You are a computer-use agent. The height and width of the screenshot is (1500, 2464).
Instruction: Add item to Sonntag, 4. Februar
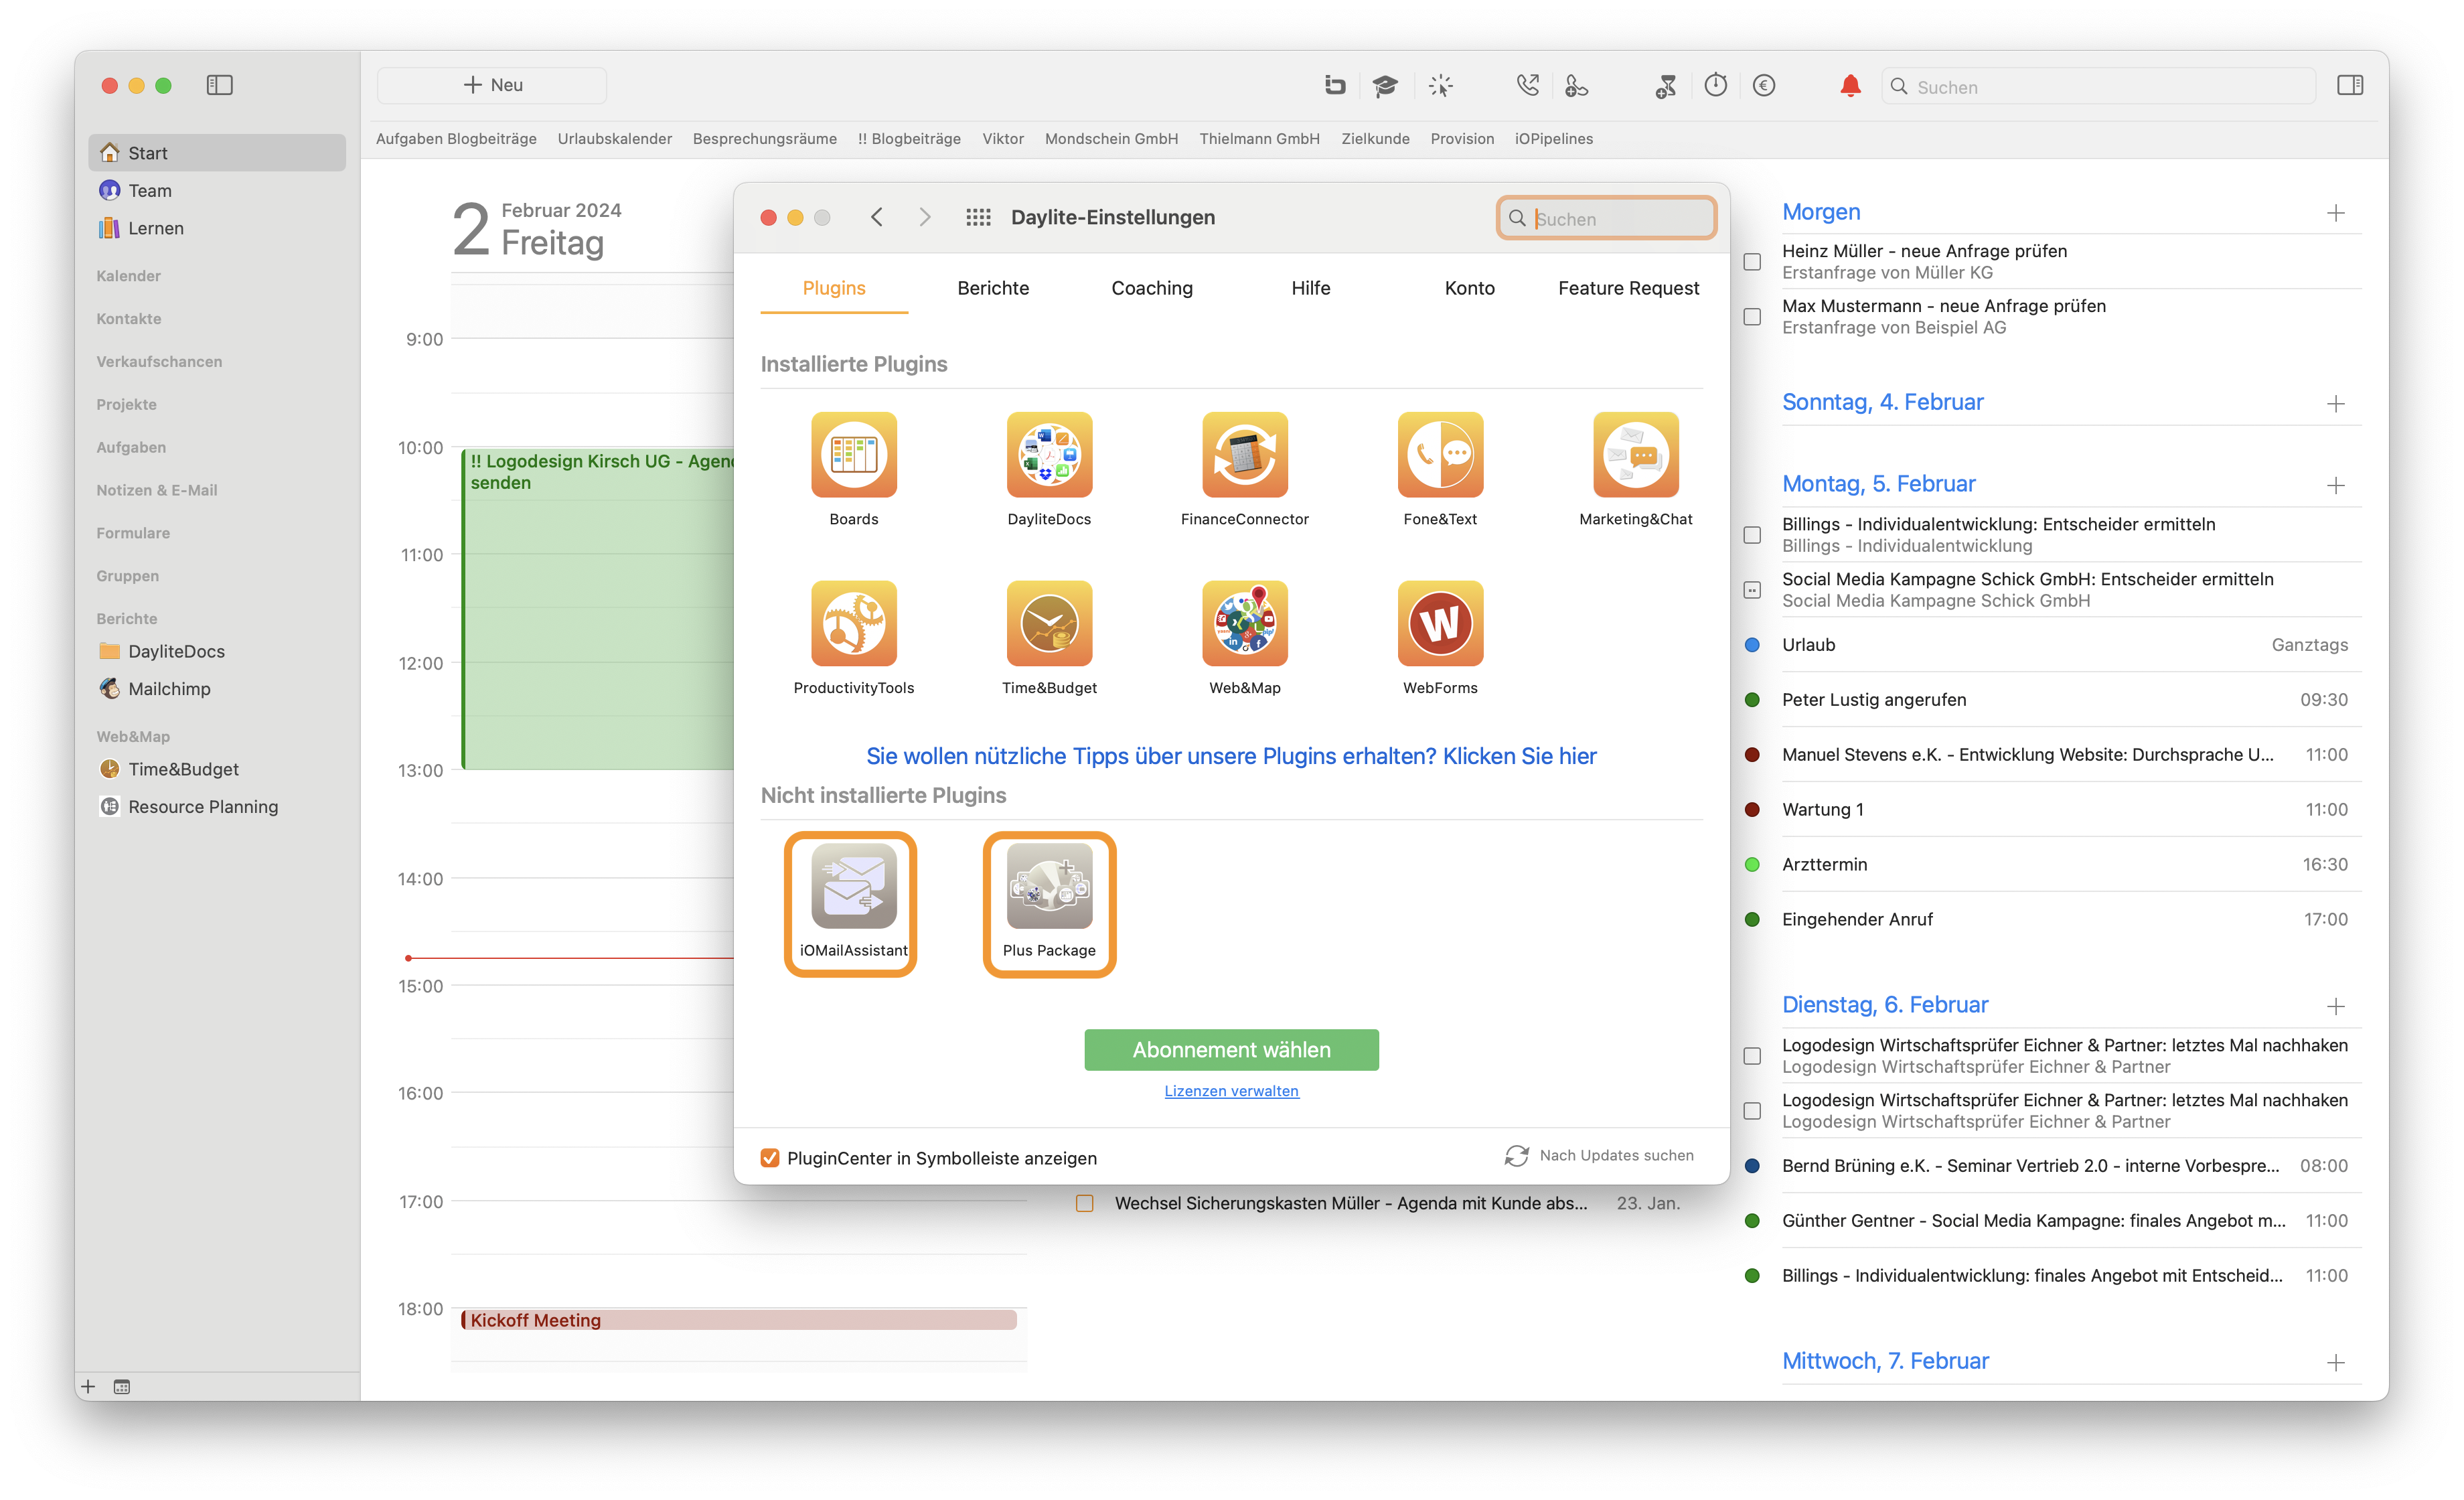[x=2336, y=404]
